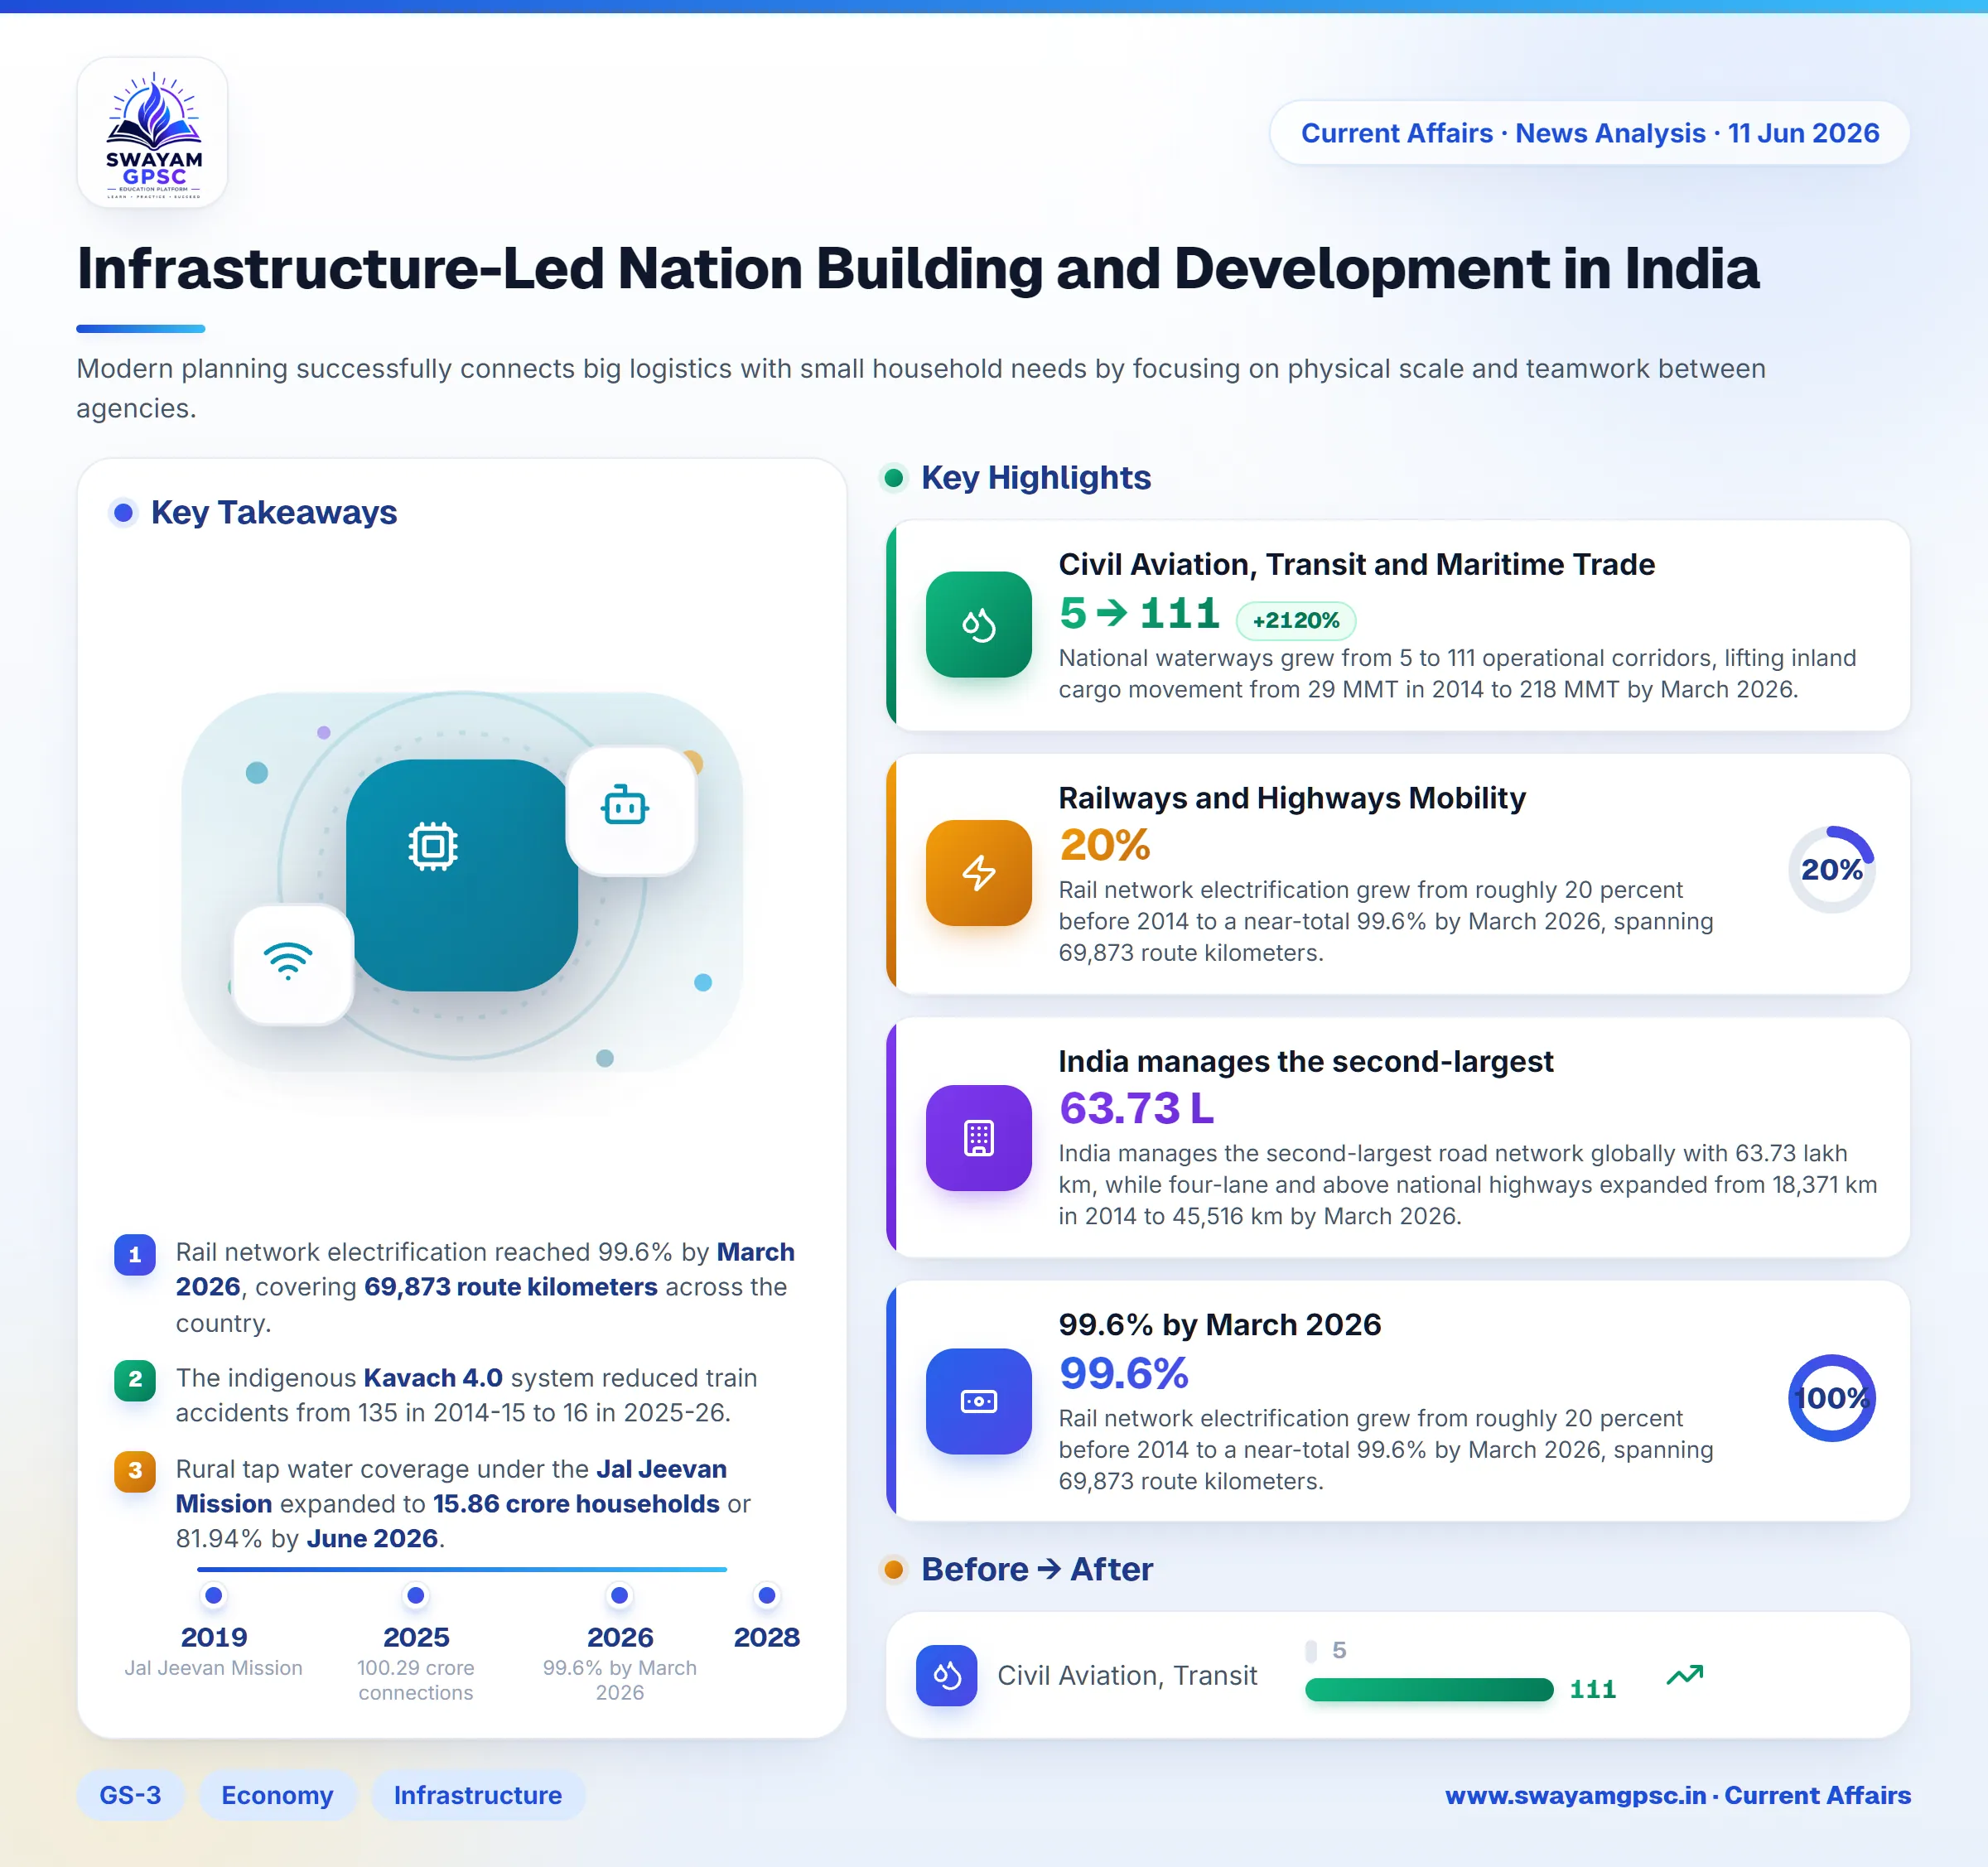
Task: Click the purple building icon
Action: click(x=978, y=1137)
